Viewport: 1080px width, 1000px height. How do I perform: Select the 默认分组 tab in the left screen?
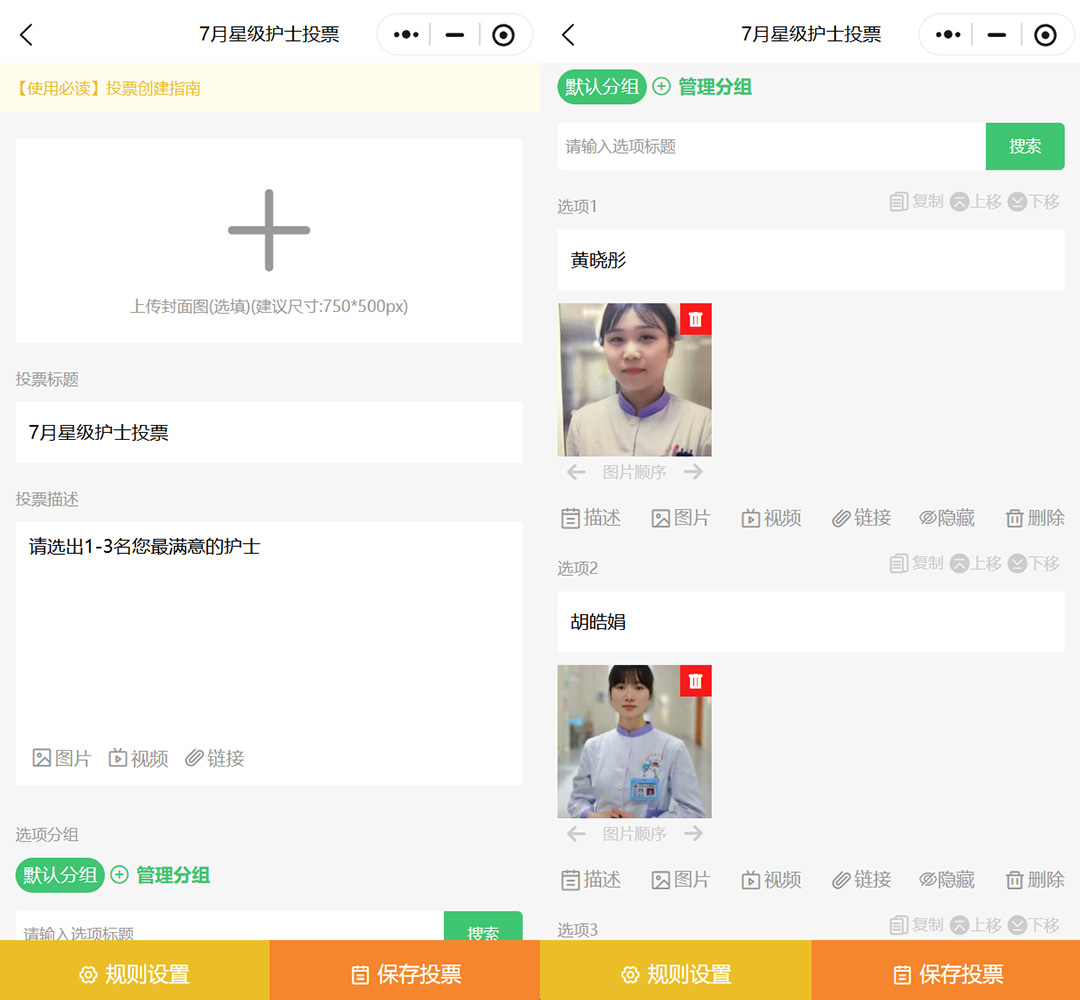click(60, 875)
